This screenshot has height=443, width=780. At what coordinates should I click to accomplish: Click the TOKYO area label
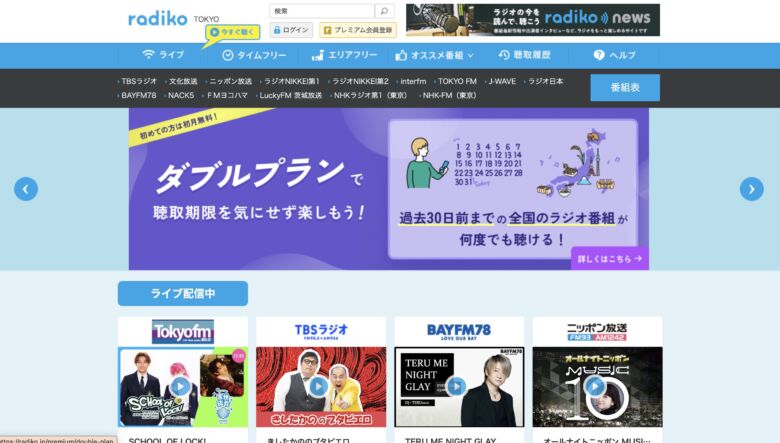(x=206, y=19)
